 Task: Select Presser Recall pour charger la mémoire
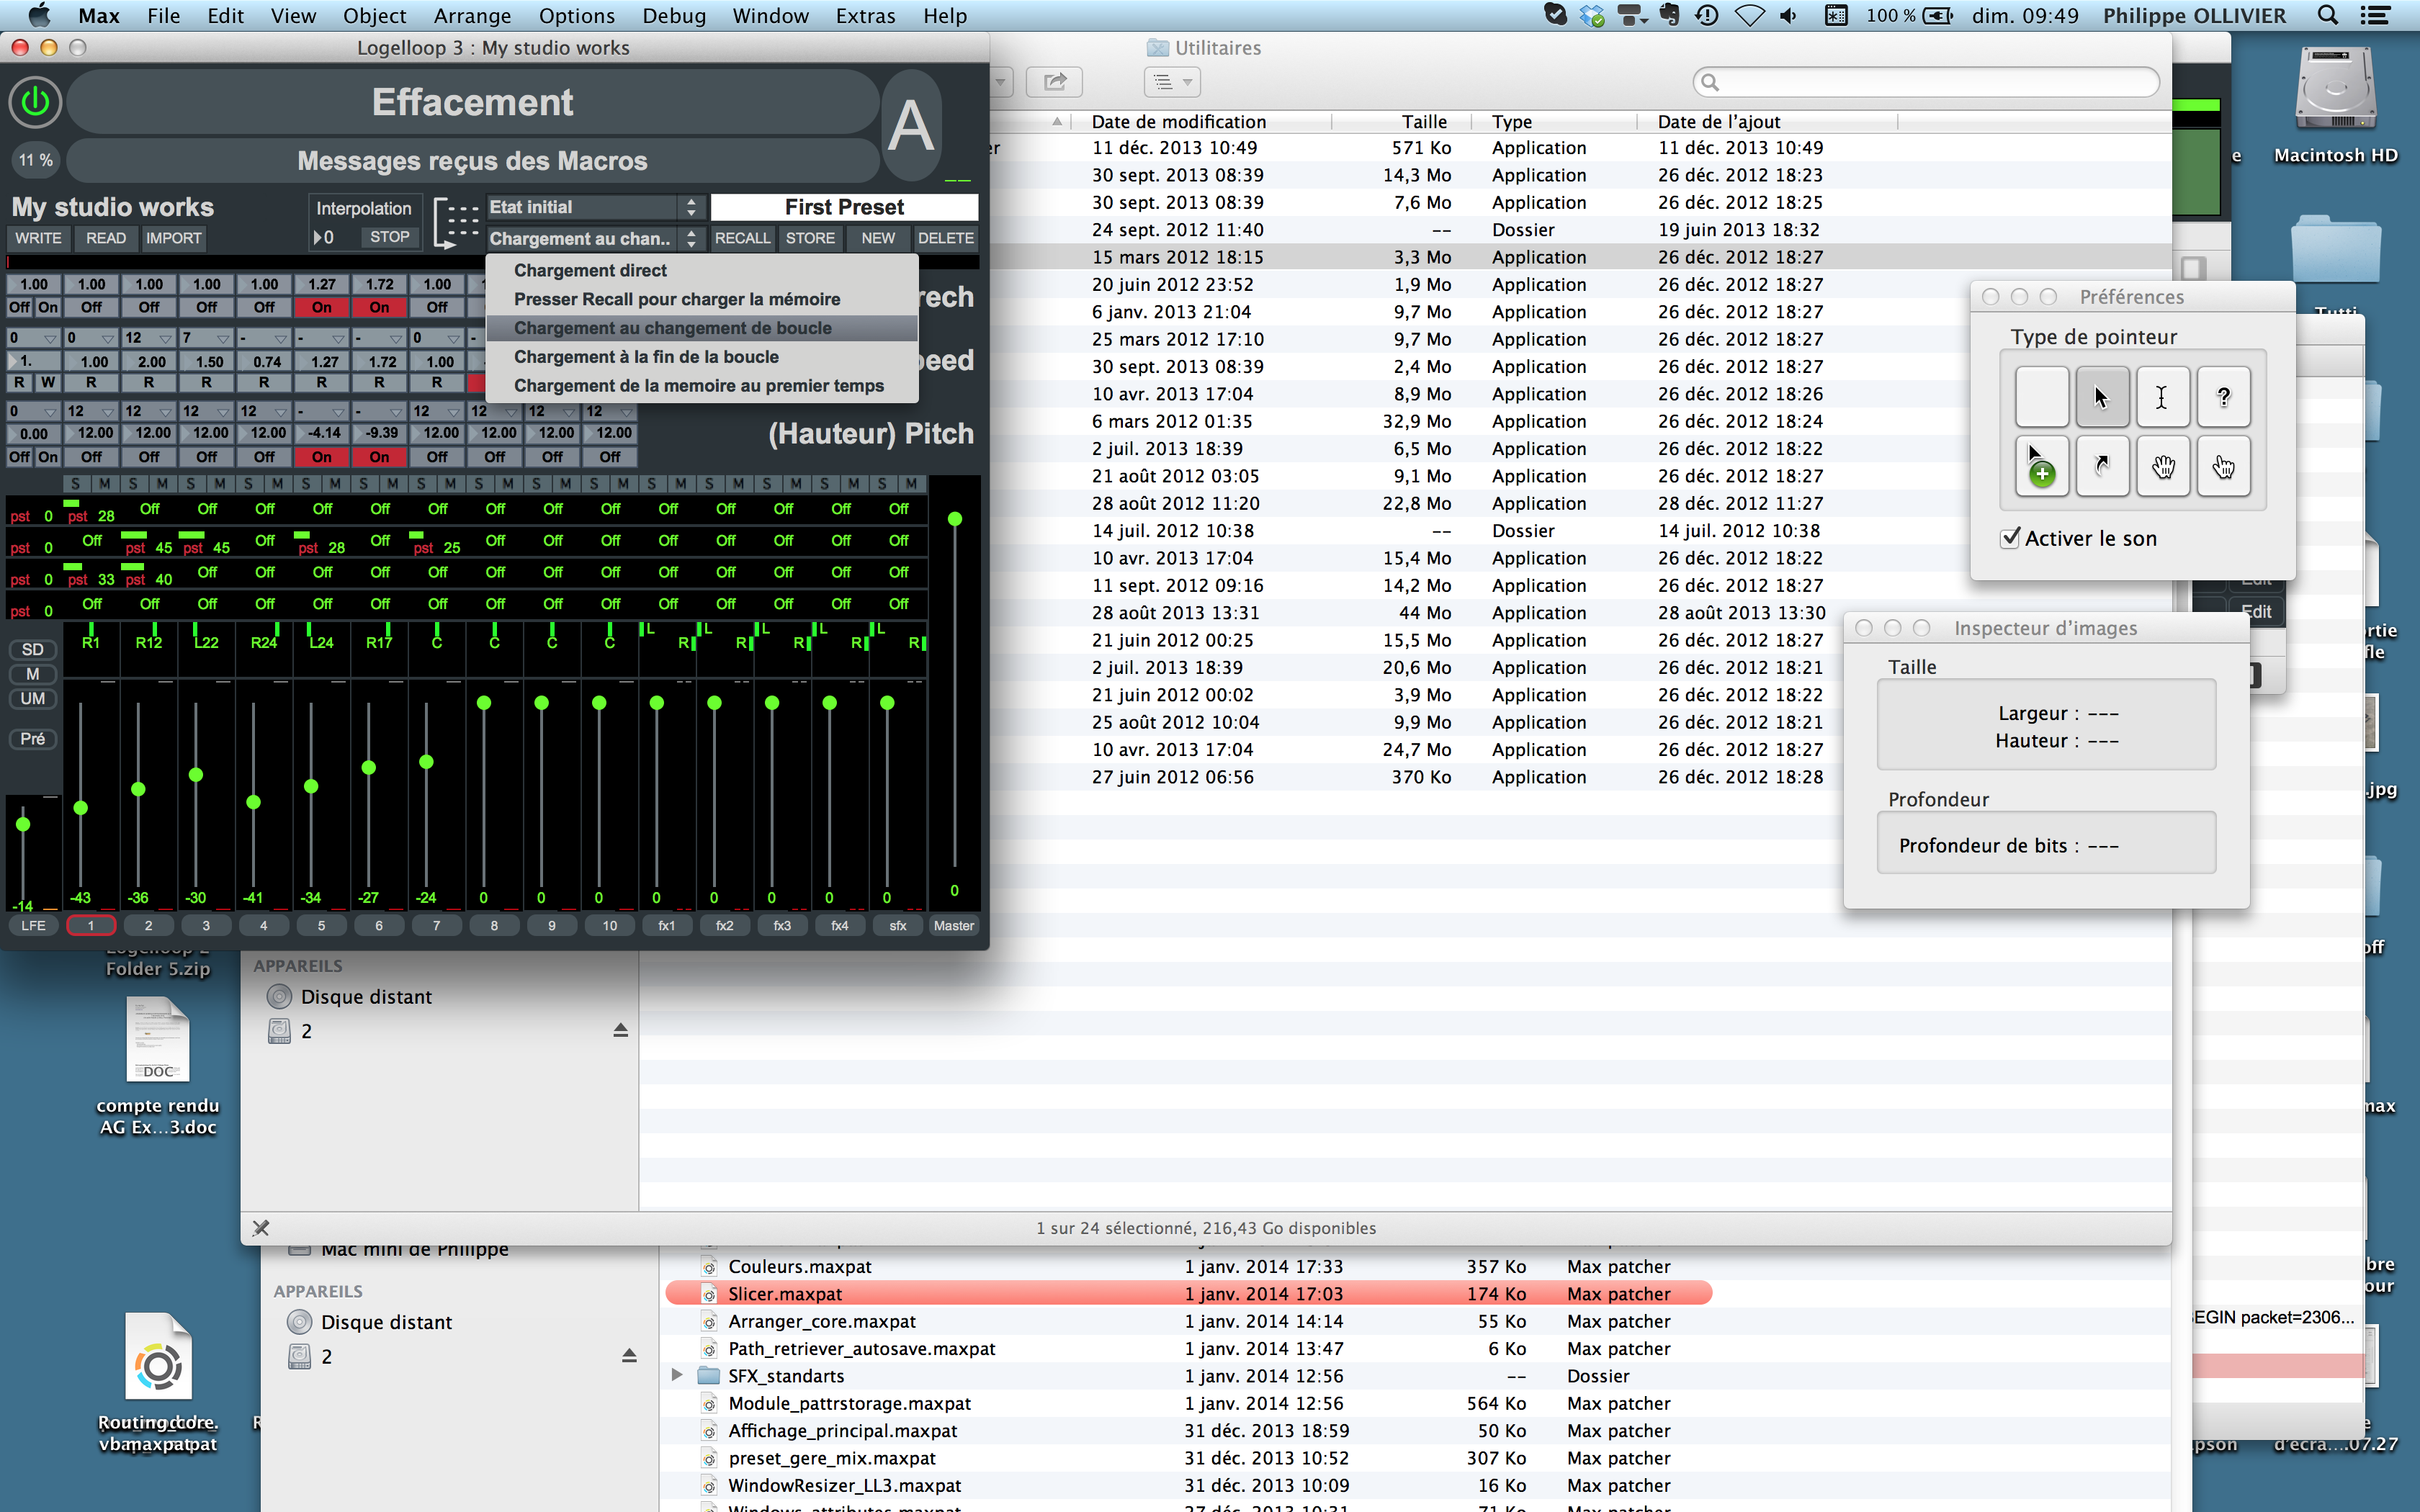point(701,299)
